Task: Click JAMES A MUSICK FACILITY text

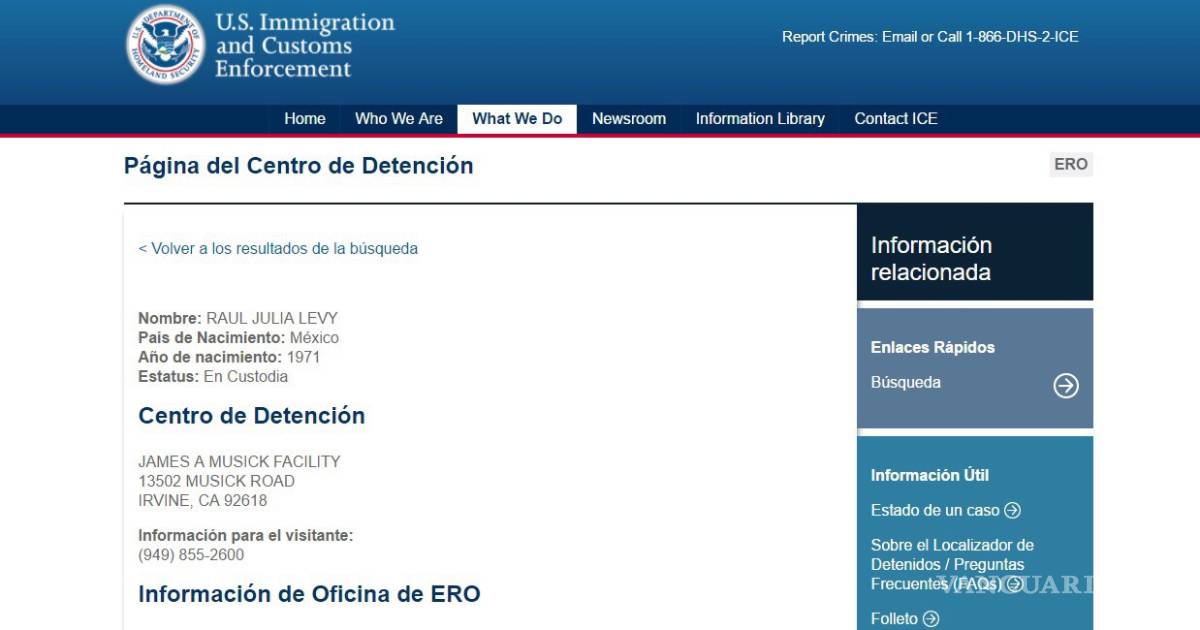Action: pyautogui.click(x=239, y=462)
